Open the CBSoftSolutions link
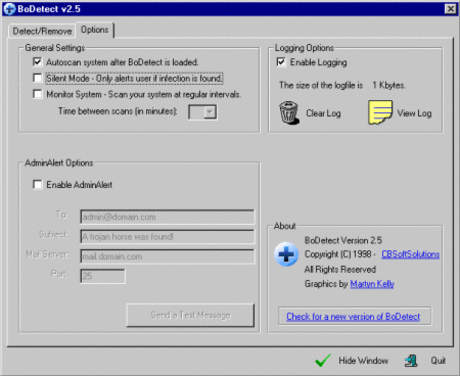 pos(410,254)
